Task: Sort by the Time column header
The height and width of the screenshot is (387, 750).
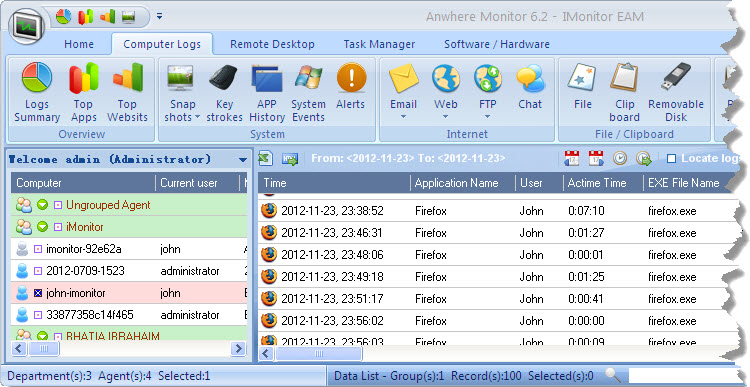Action: pos(334,183)
